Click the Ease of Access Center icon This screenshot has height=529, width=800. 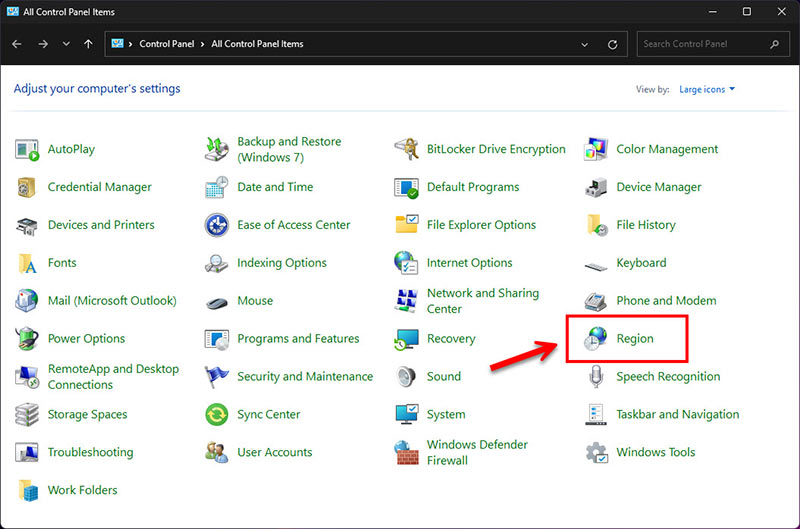pos(216,225)
